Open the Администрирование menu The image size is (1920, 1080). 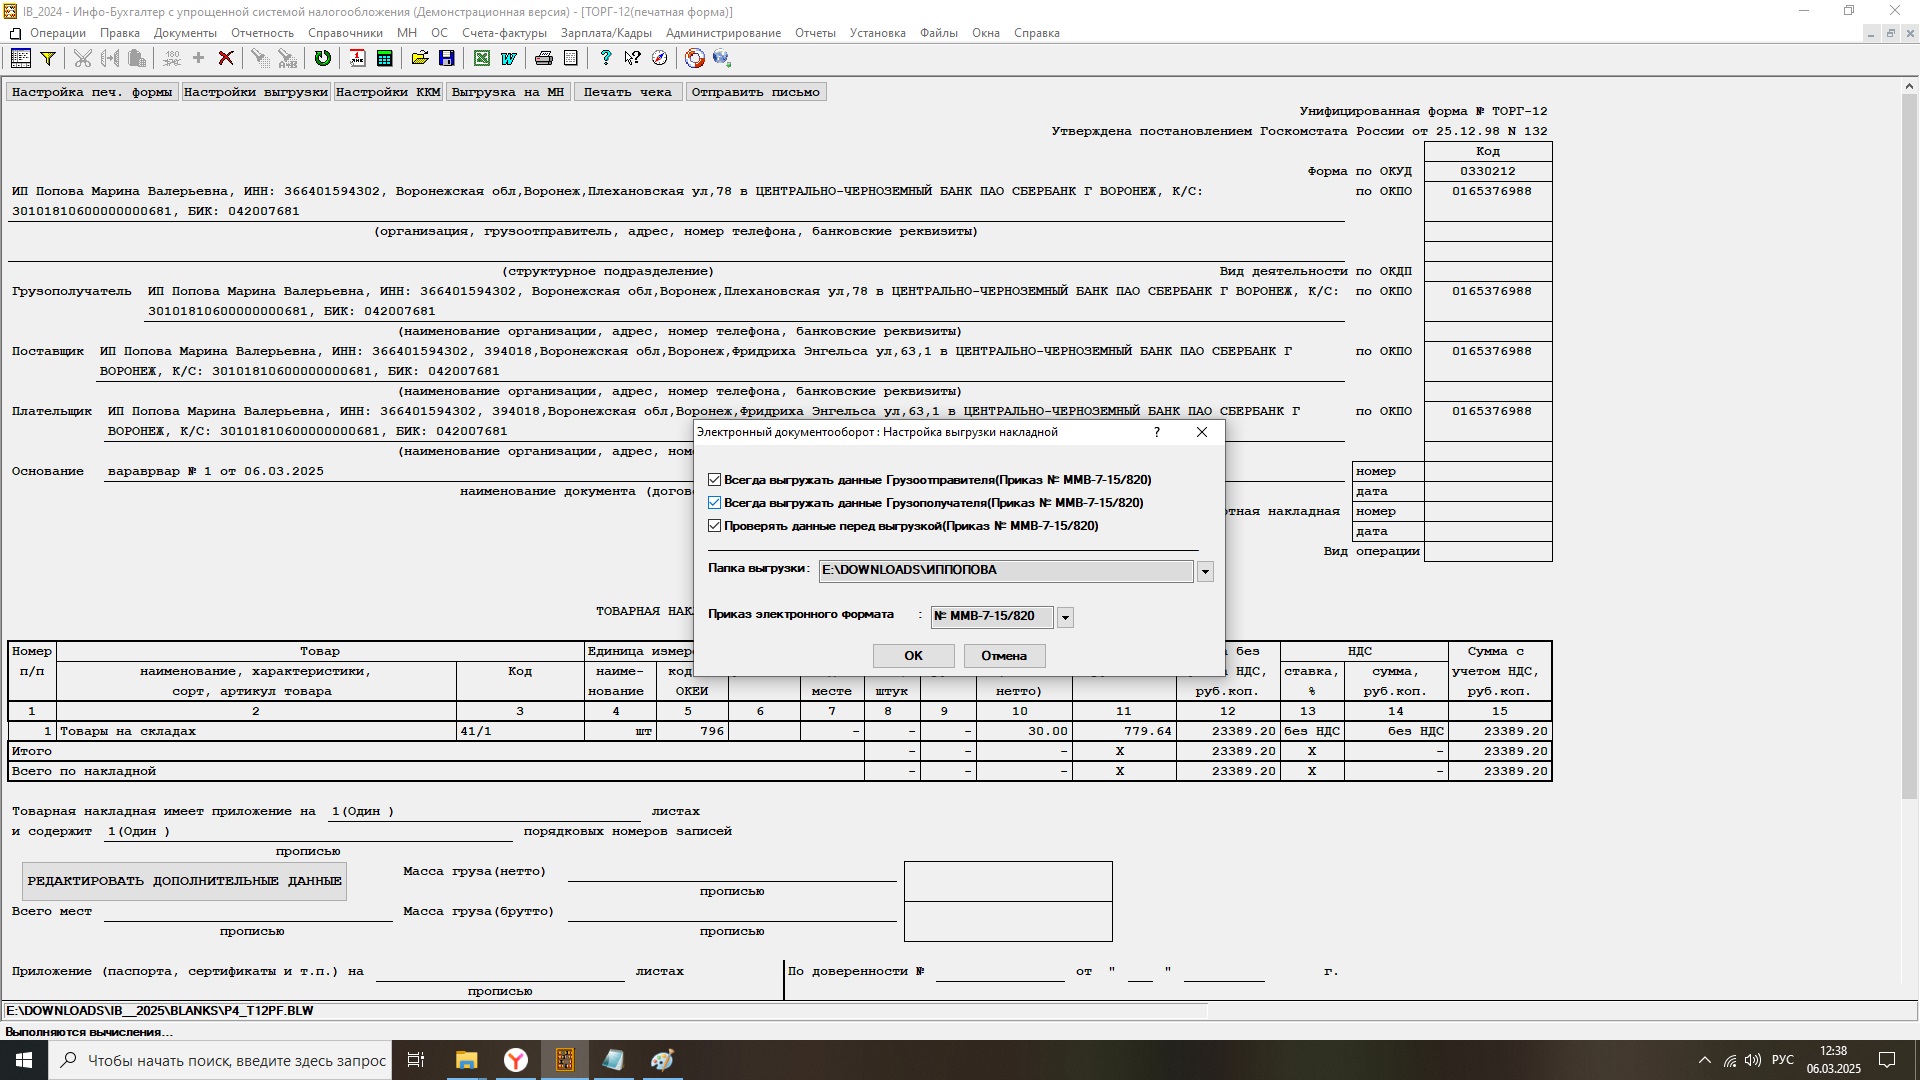(x=723, y=33)
